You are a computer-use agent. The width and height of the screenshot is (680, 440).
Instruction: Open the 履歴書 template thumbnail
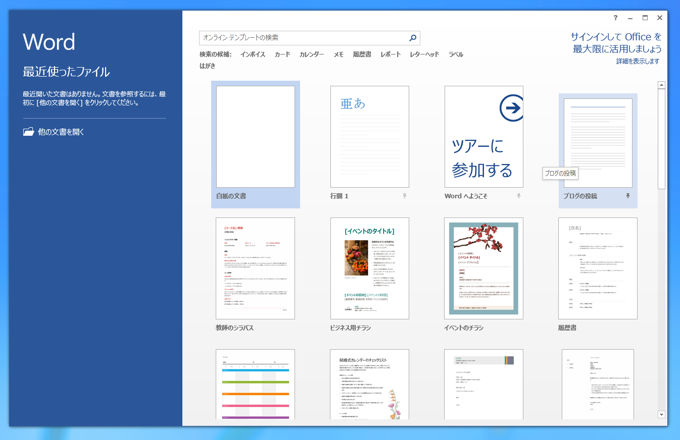598,268
